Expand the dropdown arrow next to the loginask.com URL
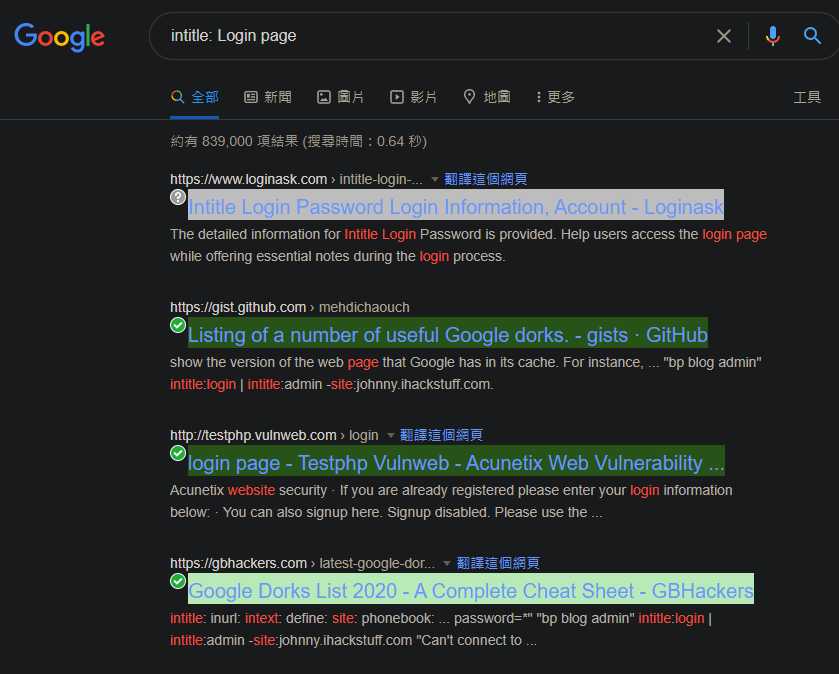Image resolution: width=839 pixels, height=674 pixels. (434, 179)
